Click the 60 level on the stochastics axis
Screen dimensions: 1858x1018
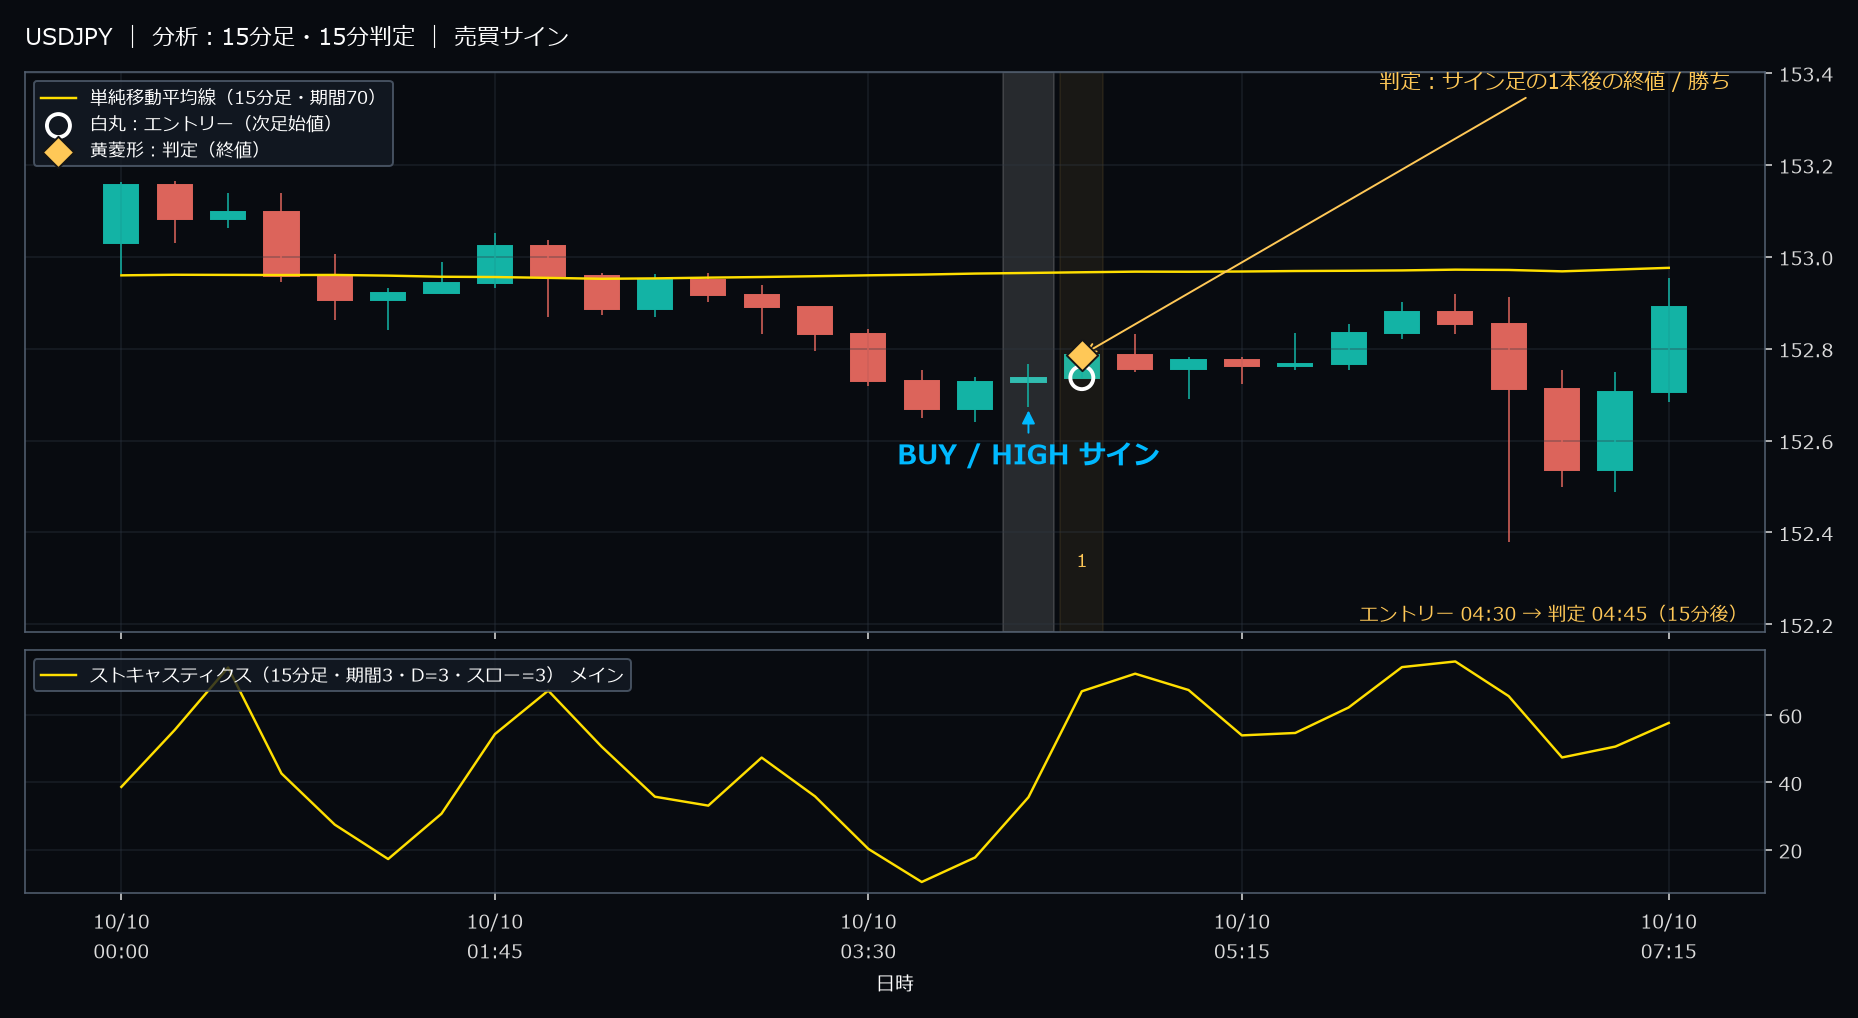[x=1790, y=716]
